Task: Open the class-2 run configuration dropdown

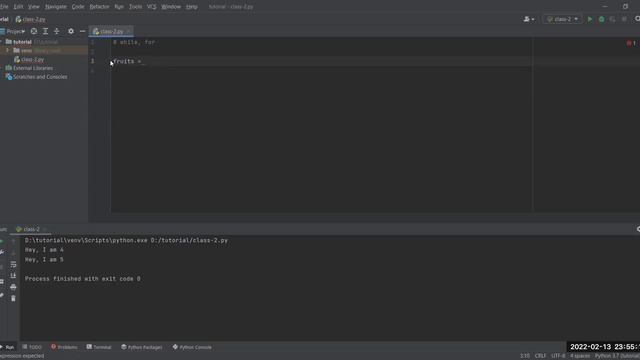Action: [x=562, y=19]
